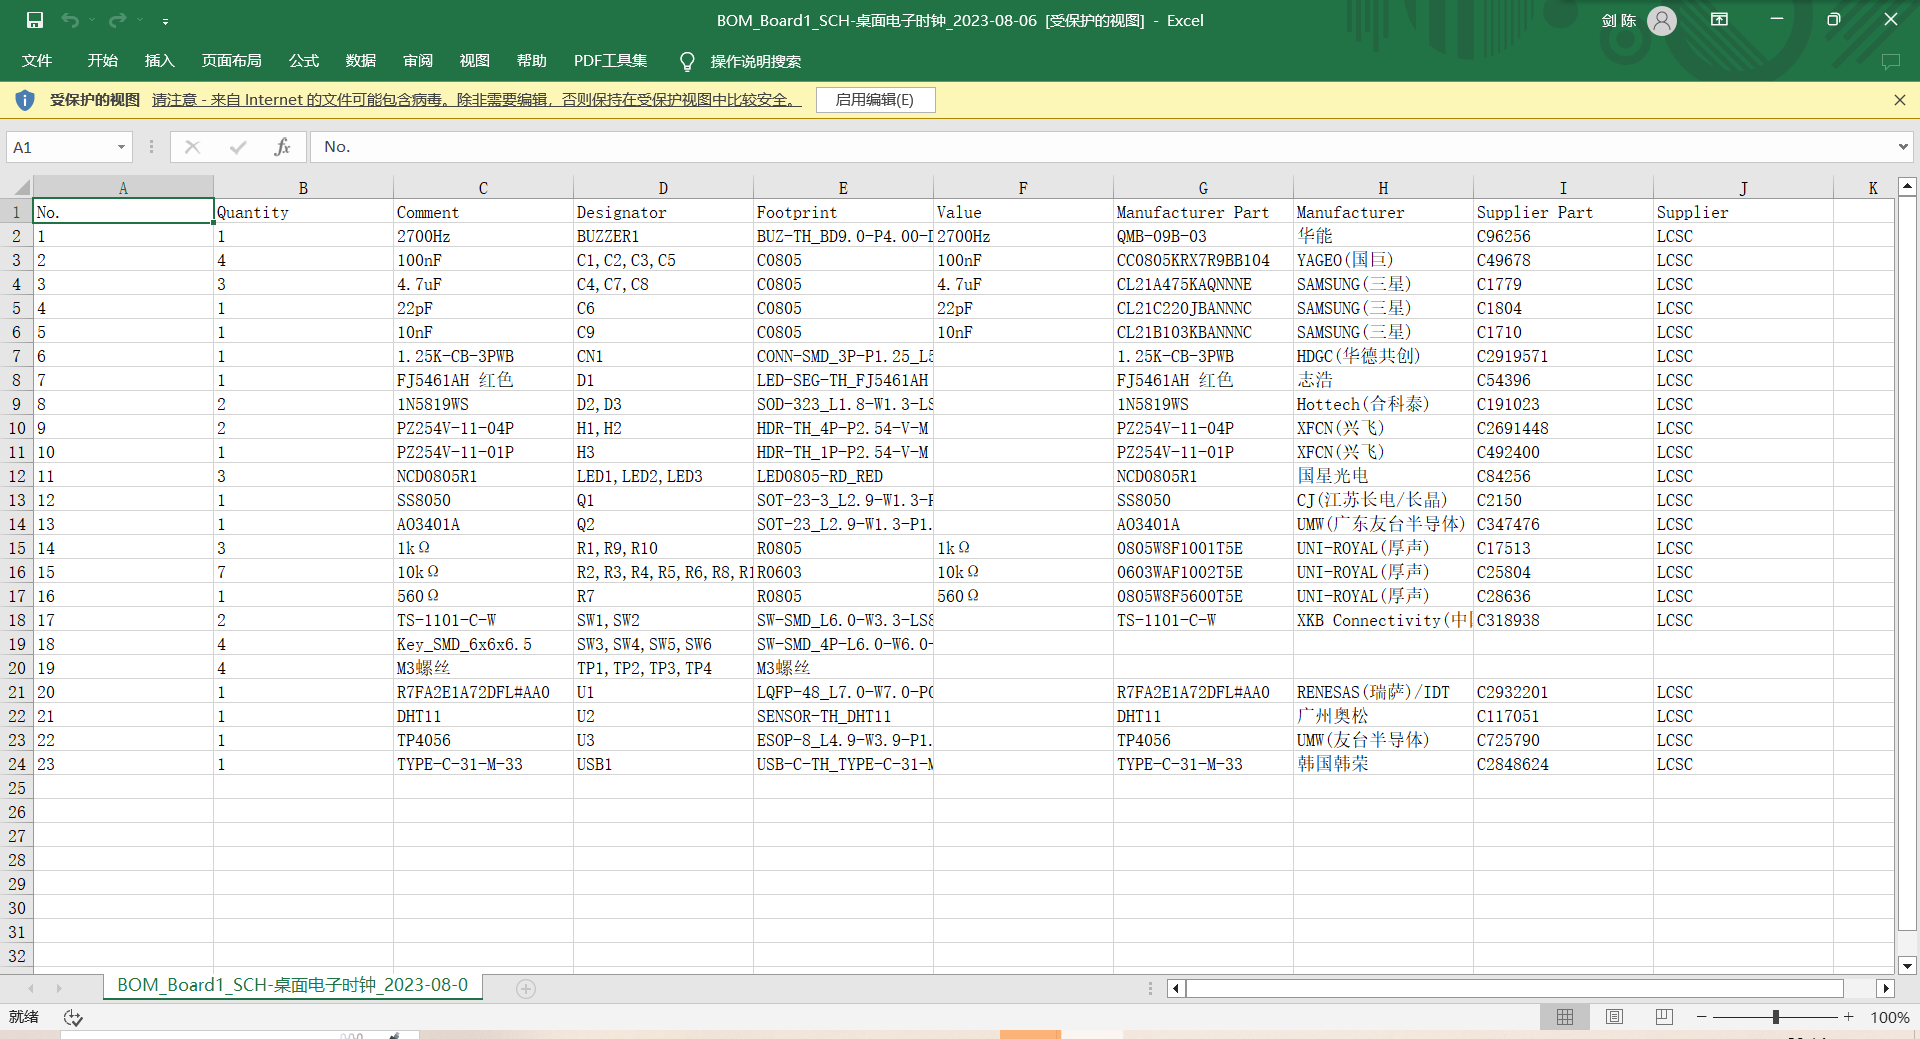This screenshot has height=1039, width=1920.
Task: Click the Manufacturer Part header cell
Action: pos(1203,212)
